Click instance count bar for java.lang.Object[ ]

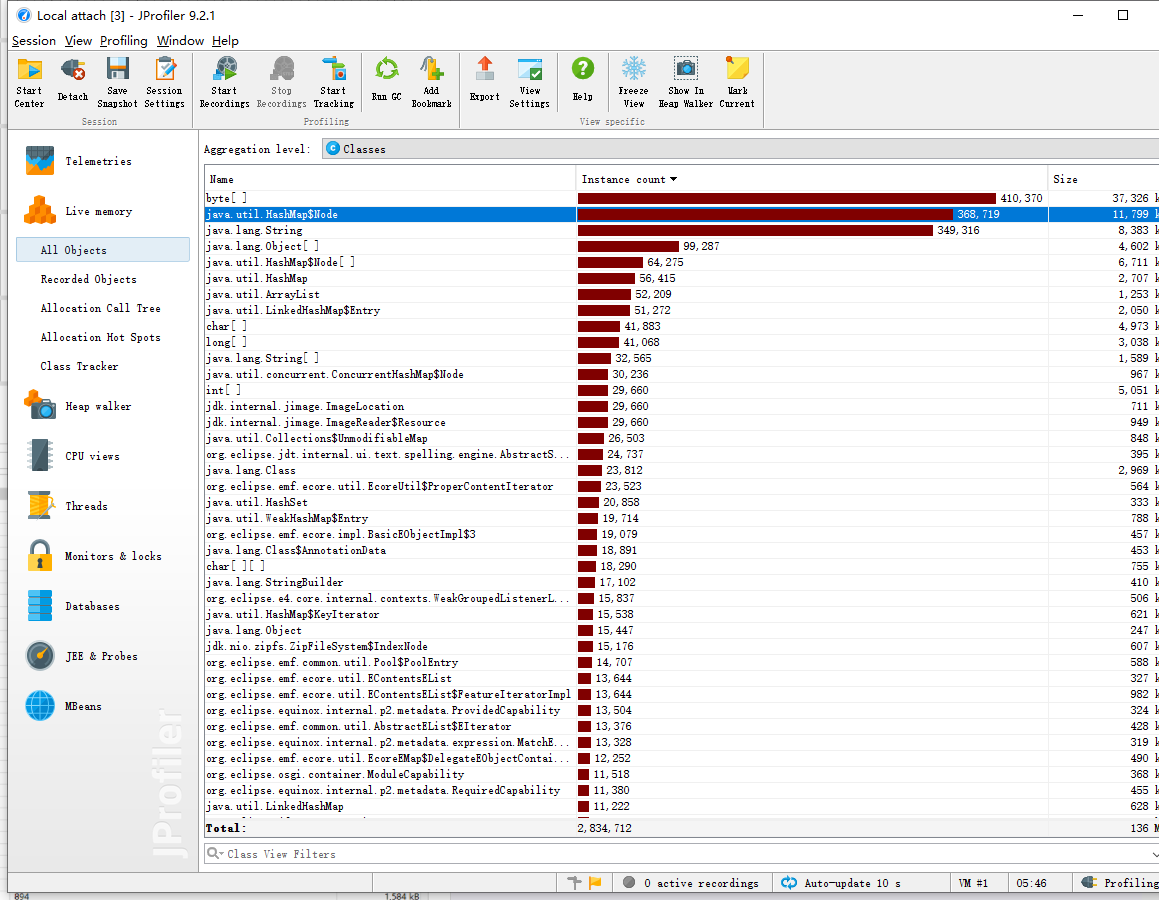628,246
